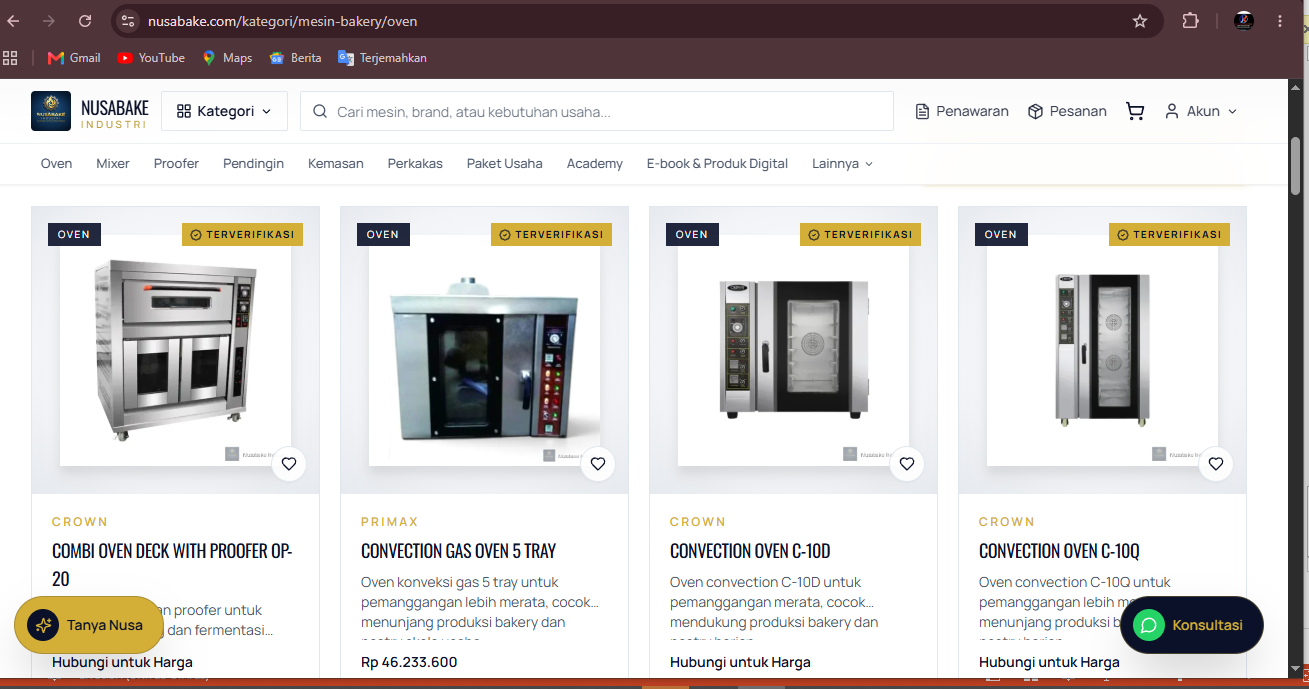Open the Chrome three-dot menu

click(1280, 21)
